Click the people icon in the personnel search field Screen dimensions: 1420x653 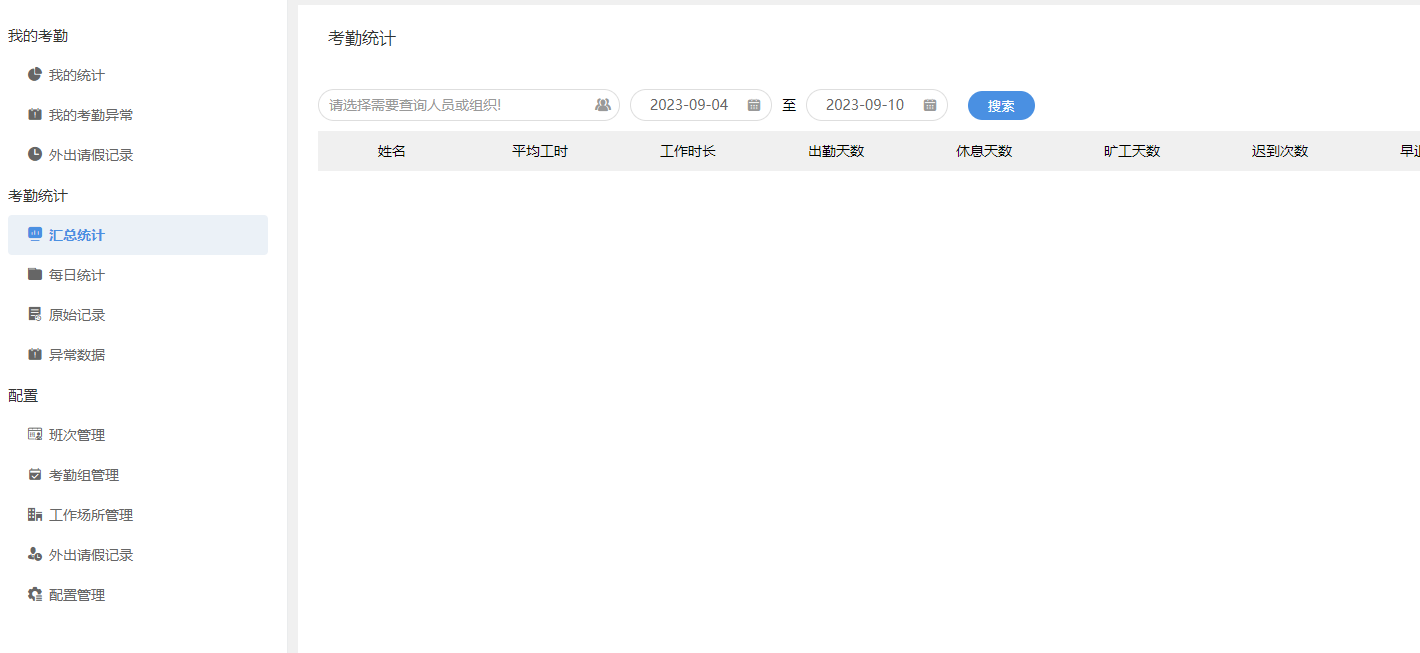[603, 105]
